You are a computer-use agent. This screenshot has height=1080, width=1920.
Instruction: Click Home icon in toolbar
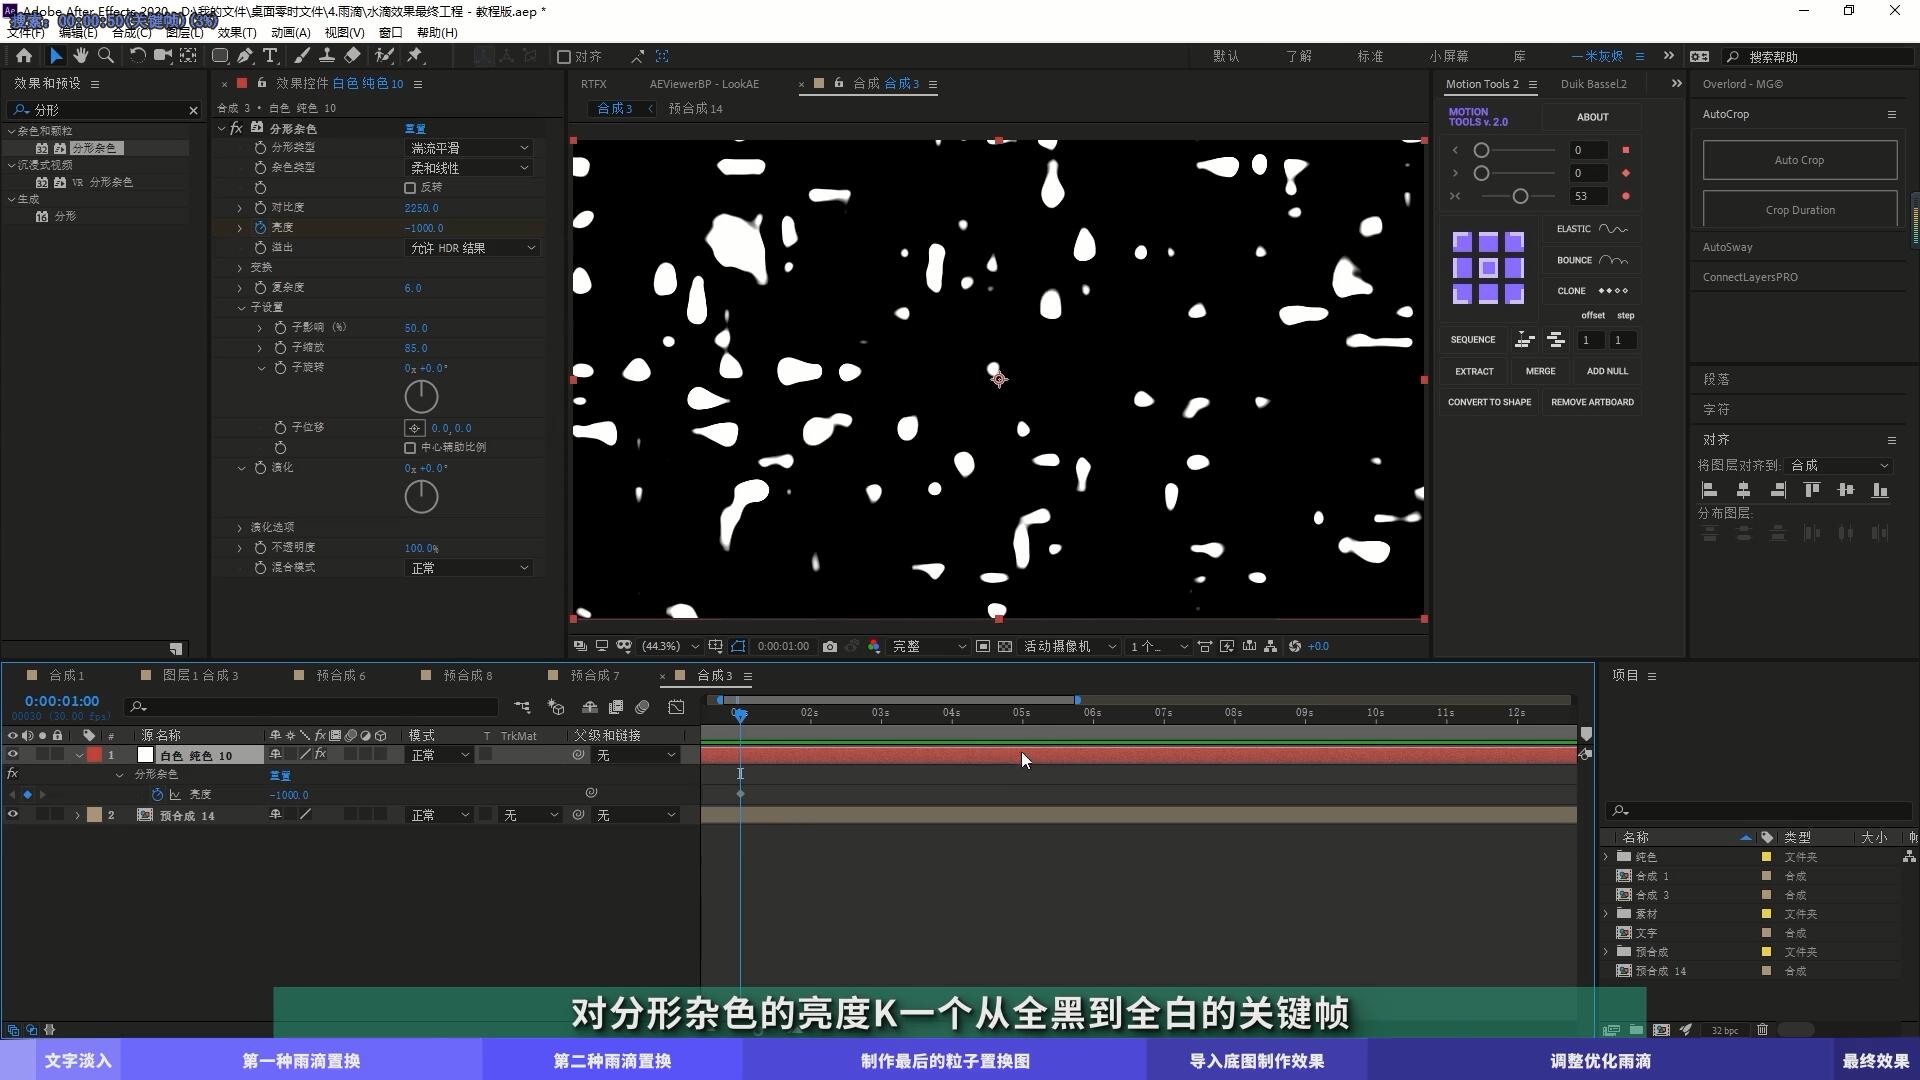click(24, 56)
